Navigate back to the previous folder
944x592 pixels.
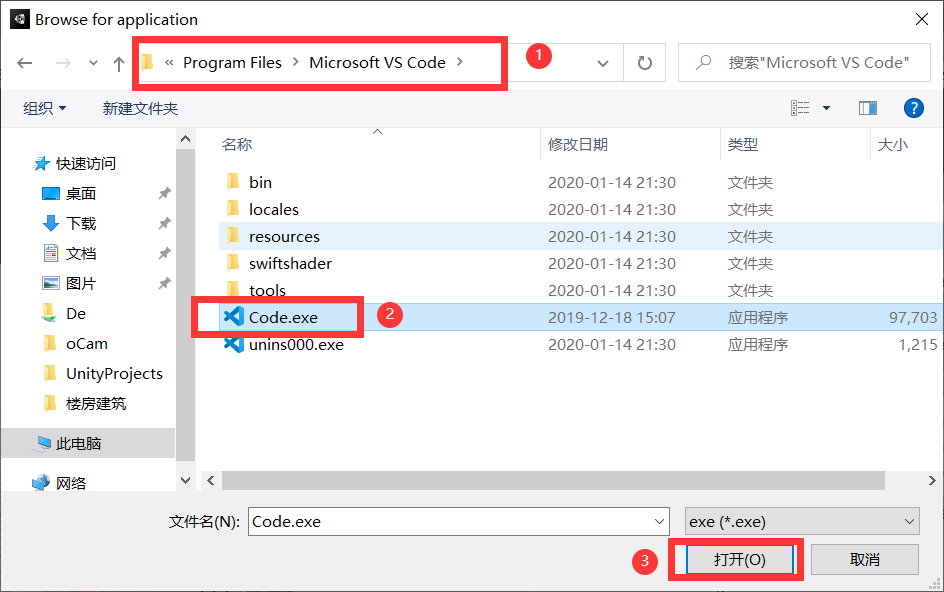click(24, 62)
